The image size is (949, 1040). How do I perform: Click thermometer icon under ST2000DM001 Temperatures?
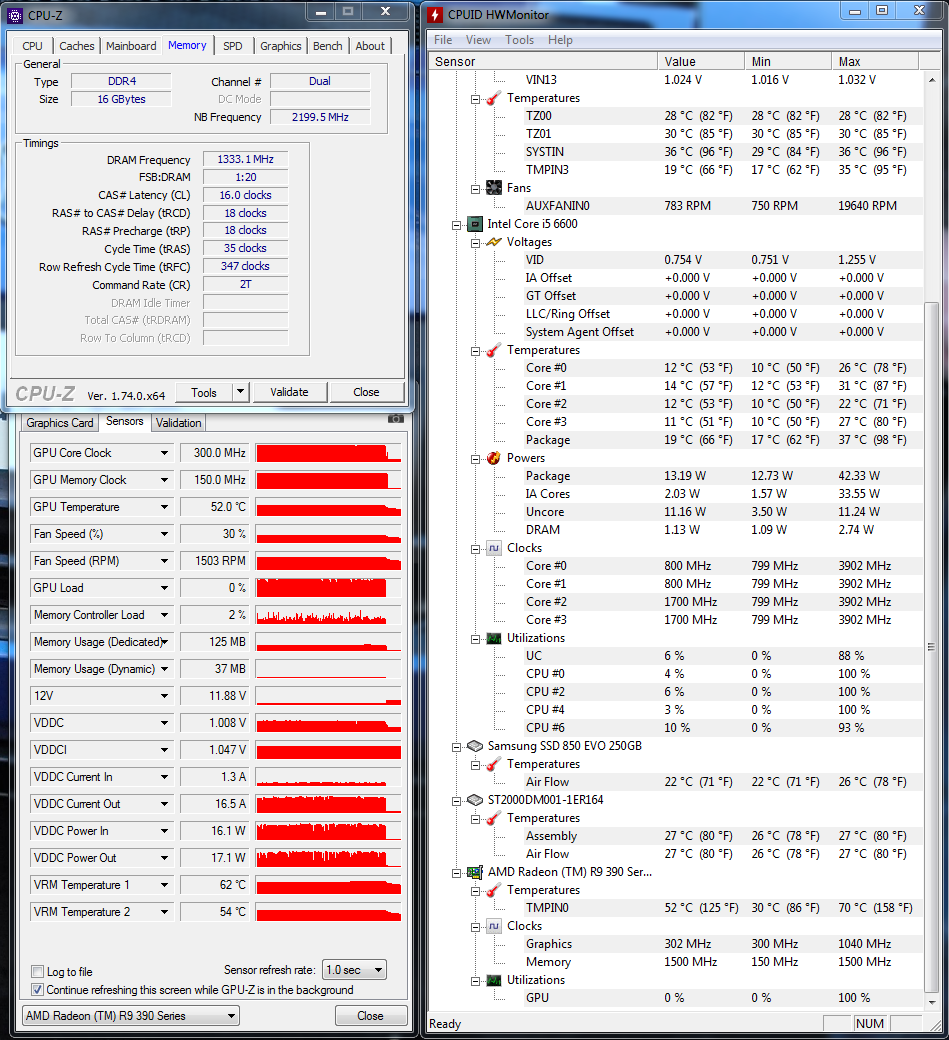pos(494,818)
